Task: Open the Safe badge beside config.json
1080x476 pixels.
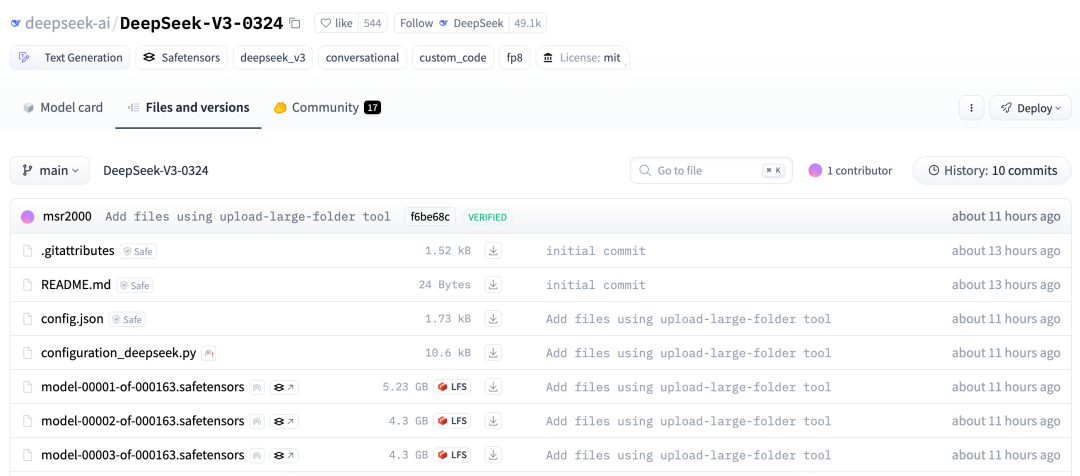Action: [127, 320]
